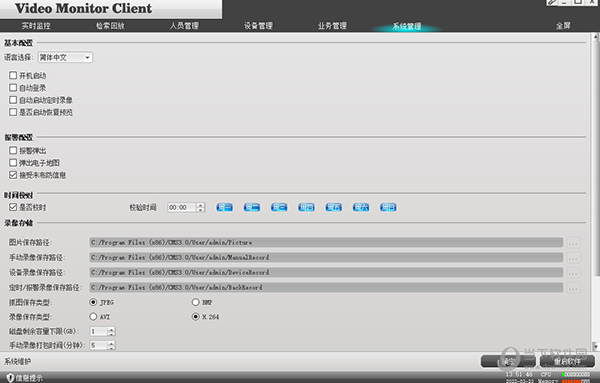
Task: Switch to the 检索回放 playback tab
Action: click(110, 26)
